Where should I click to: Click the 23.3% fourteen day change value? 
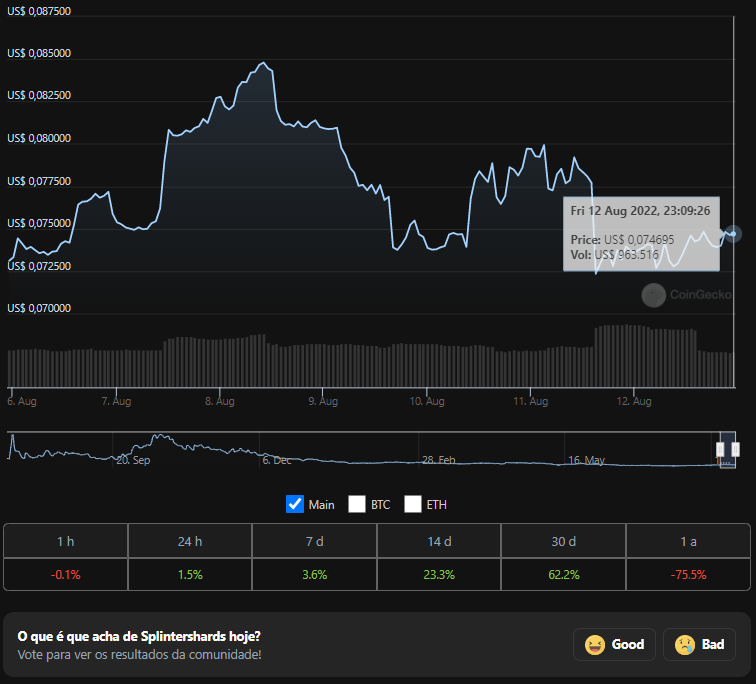point(439,575)
